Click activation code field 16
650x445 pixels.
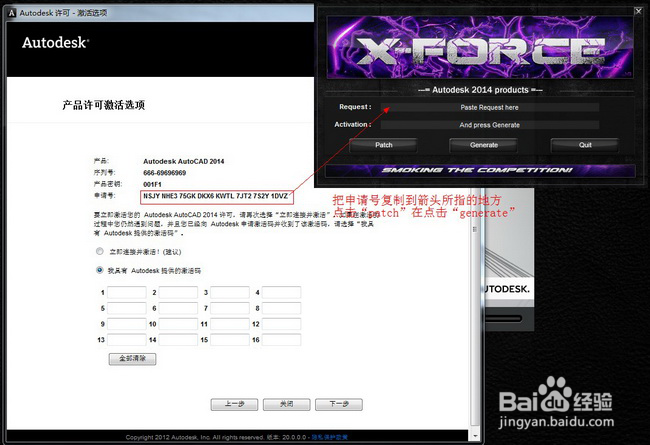point(281,340)
